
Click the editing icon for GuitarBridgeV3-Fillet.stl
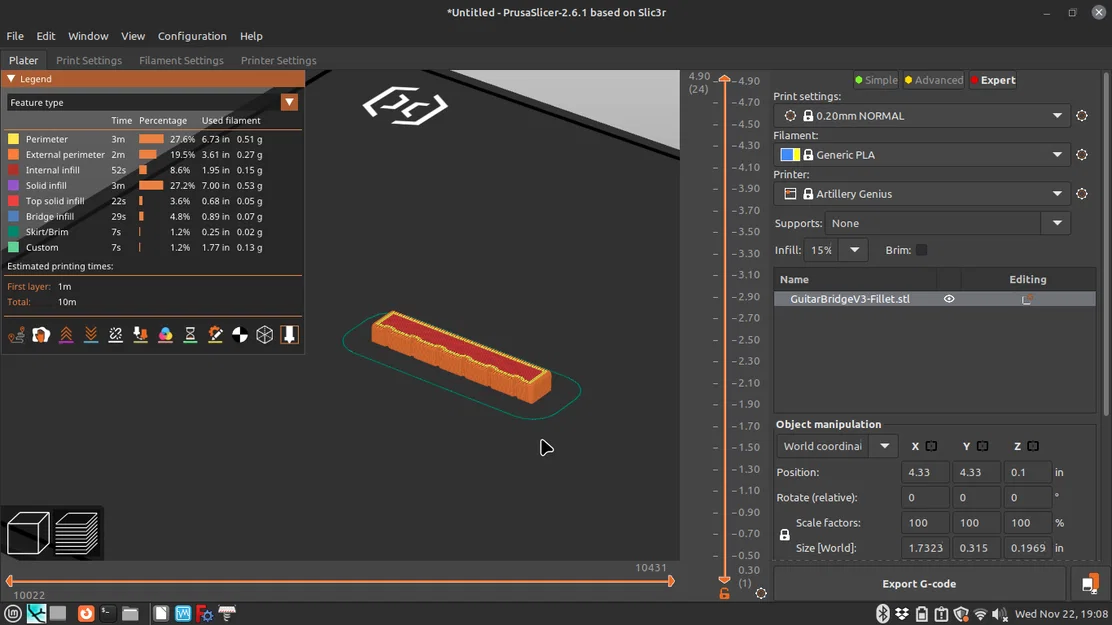coord(1026,299)
